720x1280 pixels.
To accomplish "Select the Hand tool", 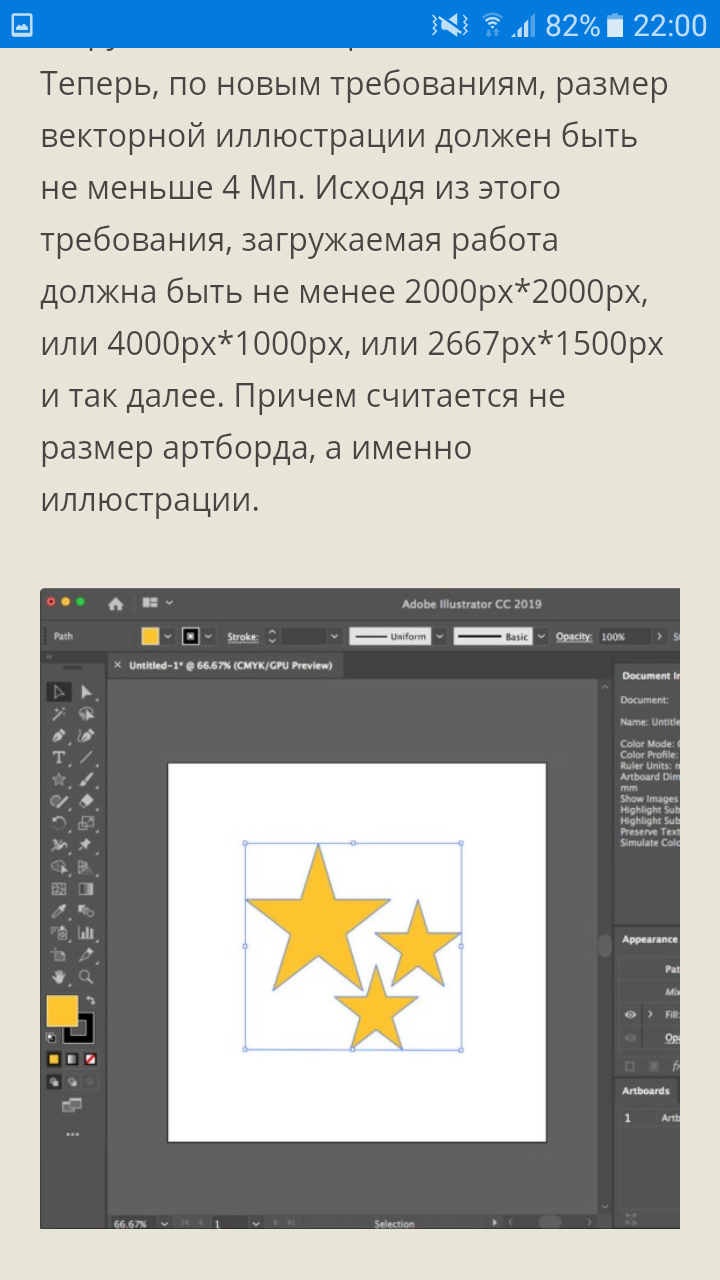I will click(x=58, y=977).
